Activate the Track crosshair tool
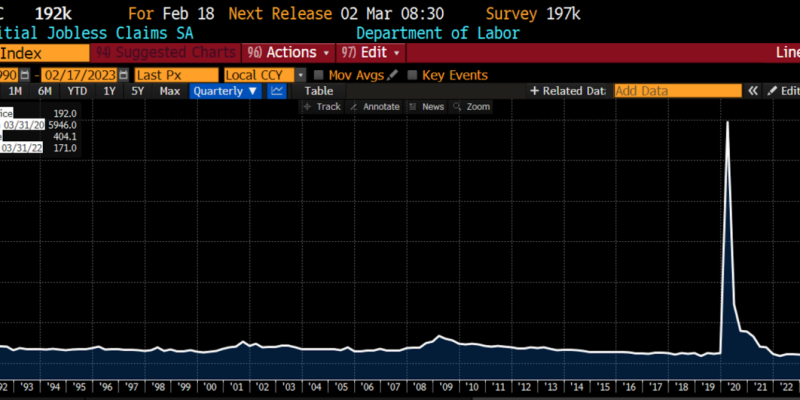Screen dimensions: 800x400 tap(322, 107)
